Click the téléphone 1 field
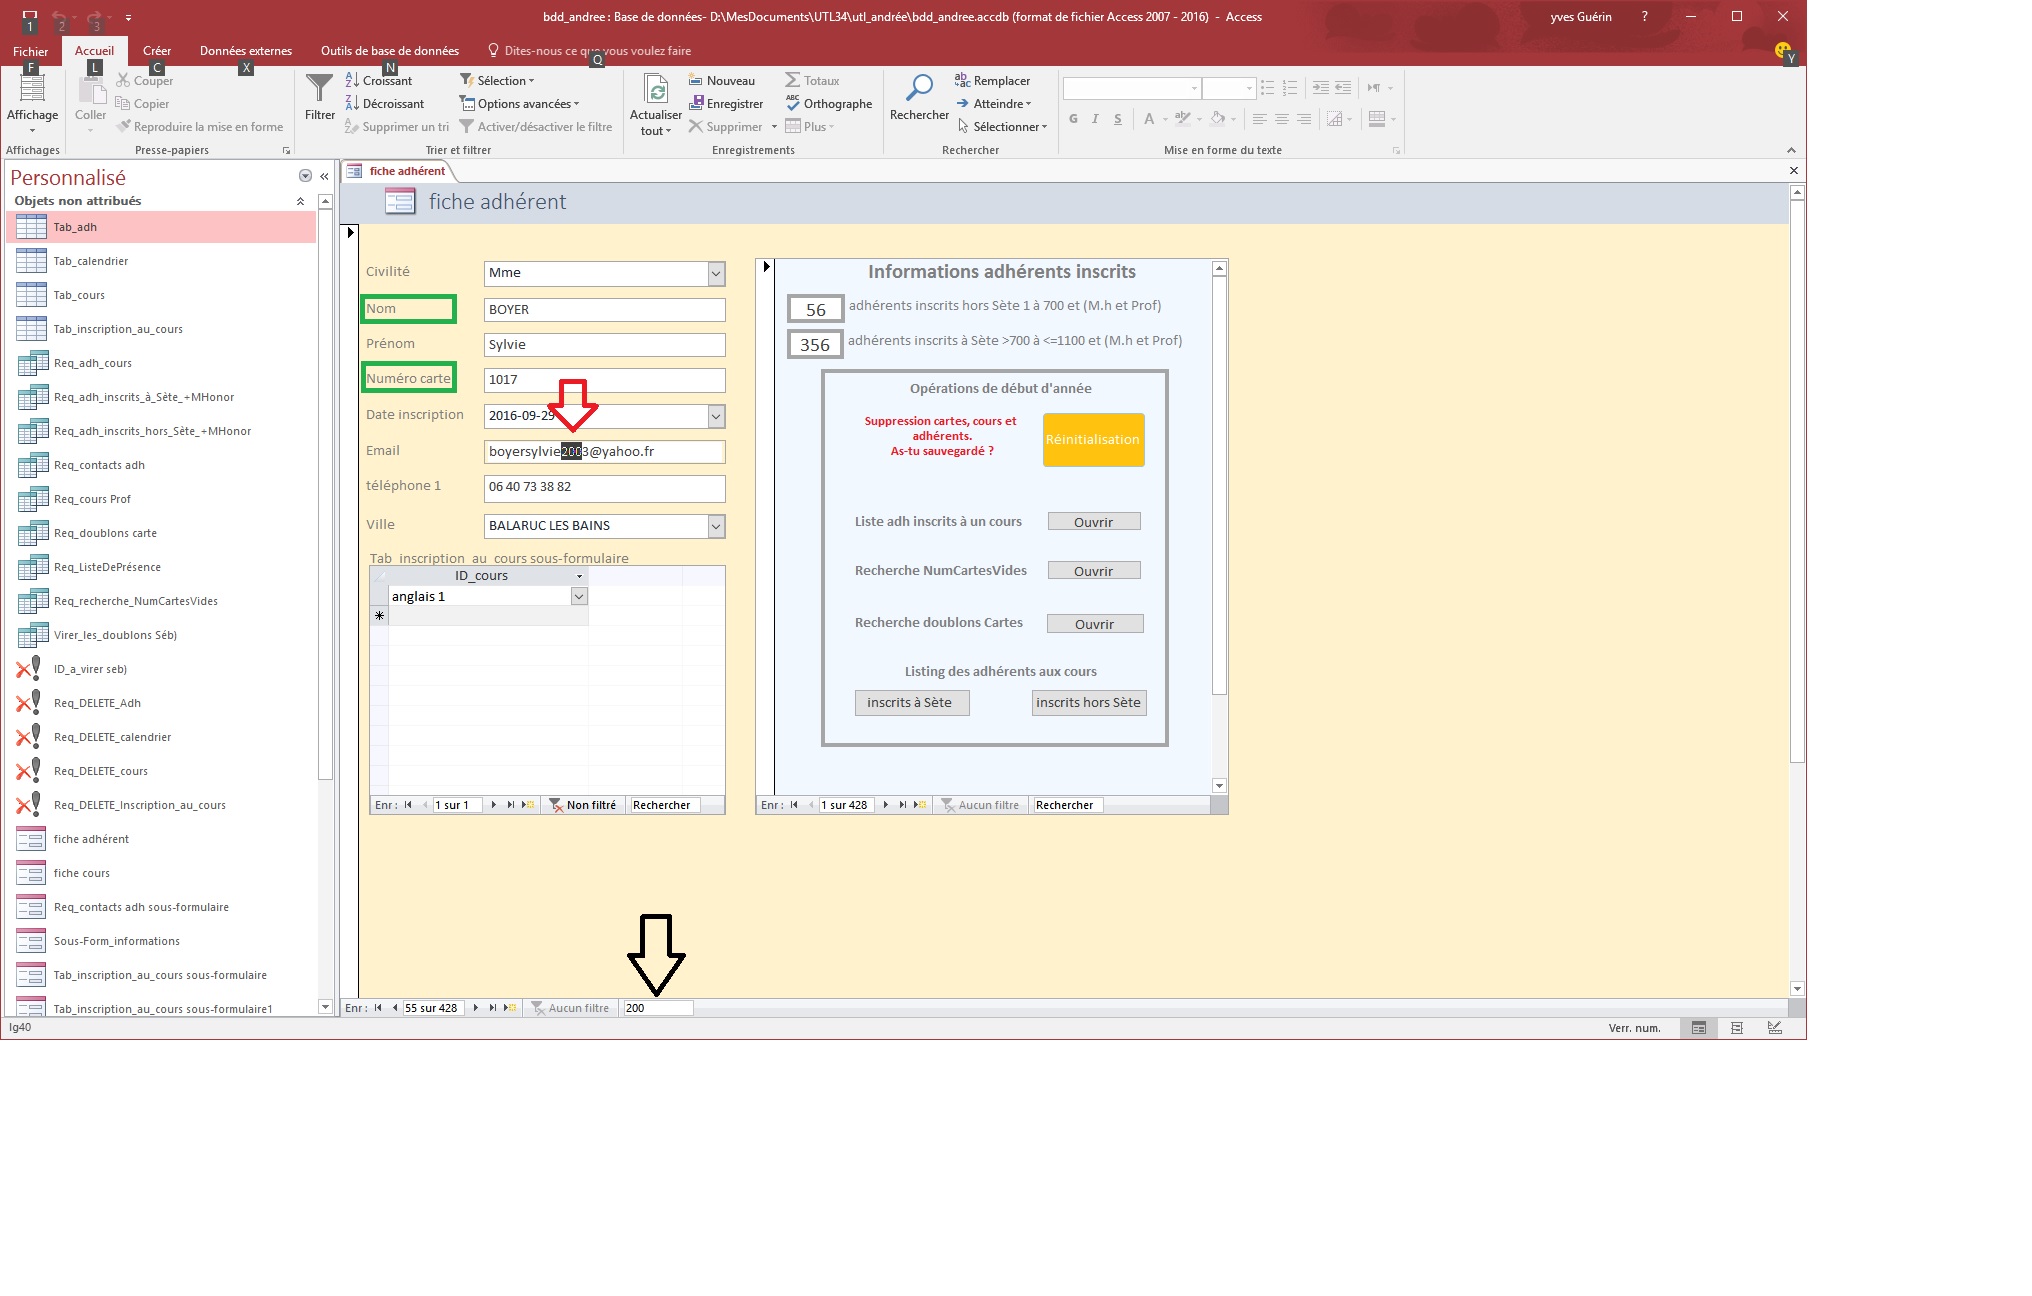 point(605,488)
